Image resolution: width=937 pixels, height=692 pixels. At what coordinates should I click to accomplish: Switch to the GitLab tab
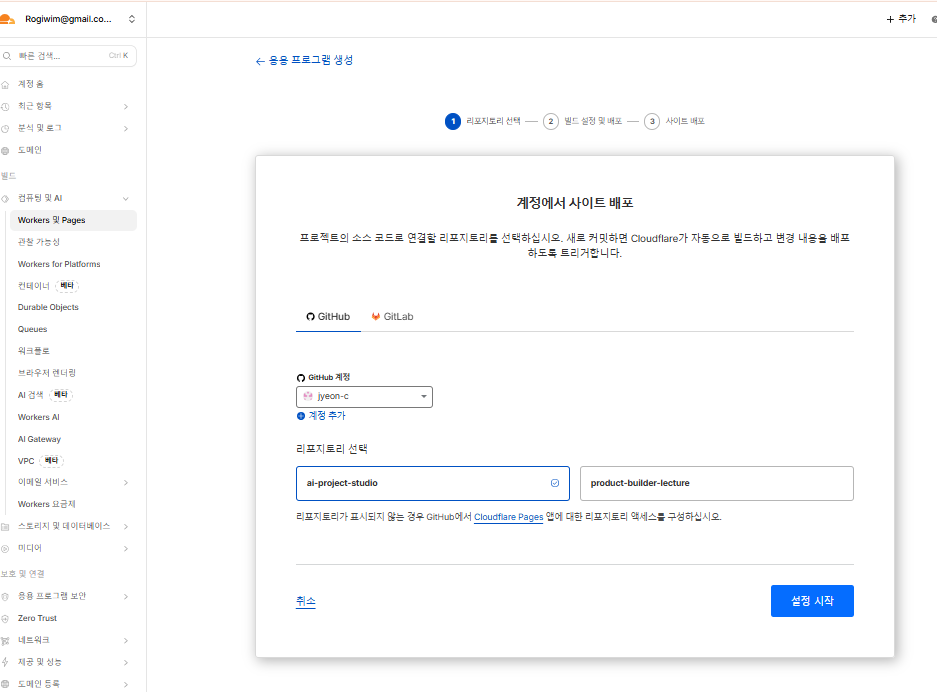point(392,317)
